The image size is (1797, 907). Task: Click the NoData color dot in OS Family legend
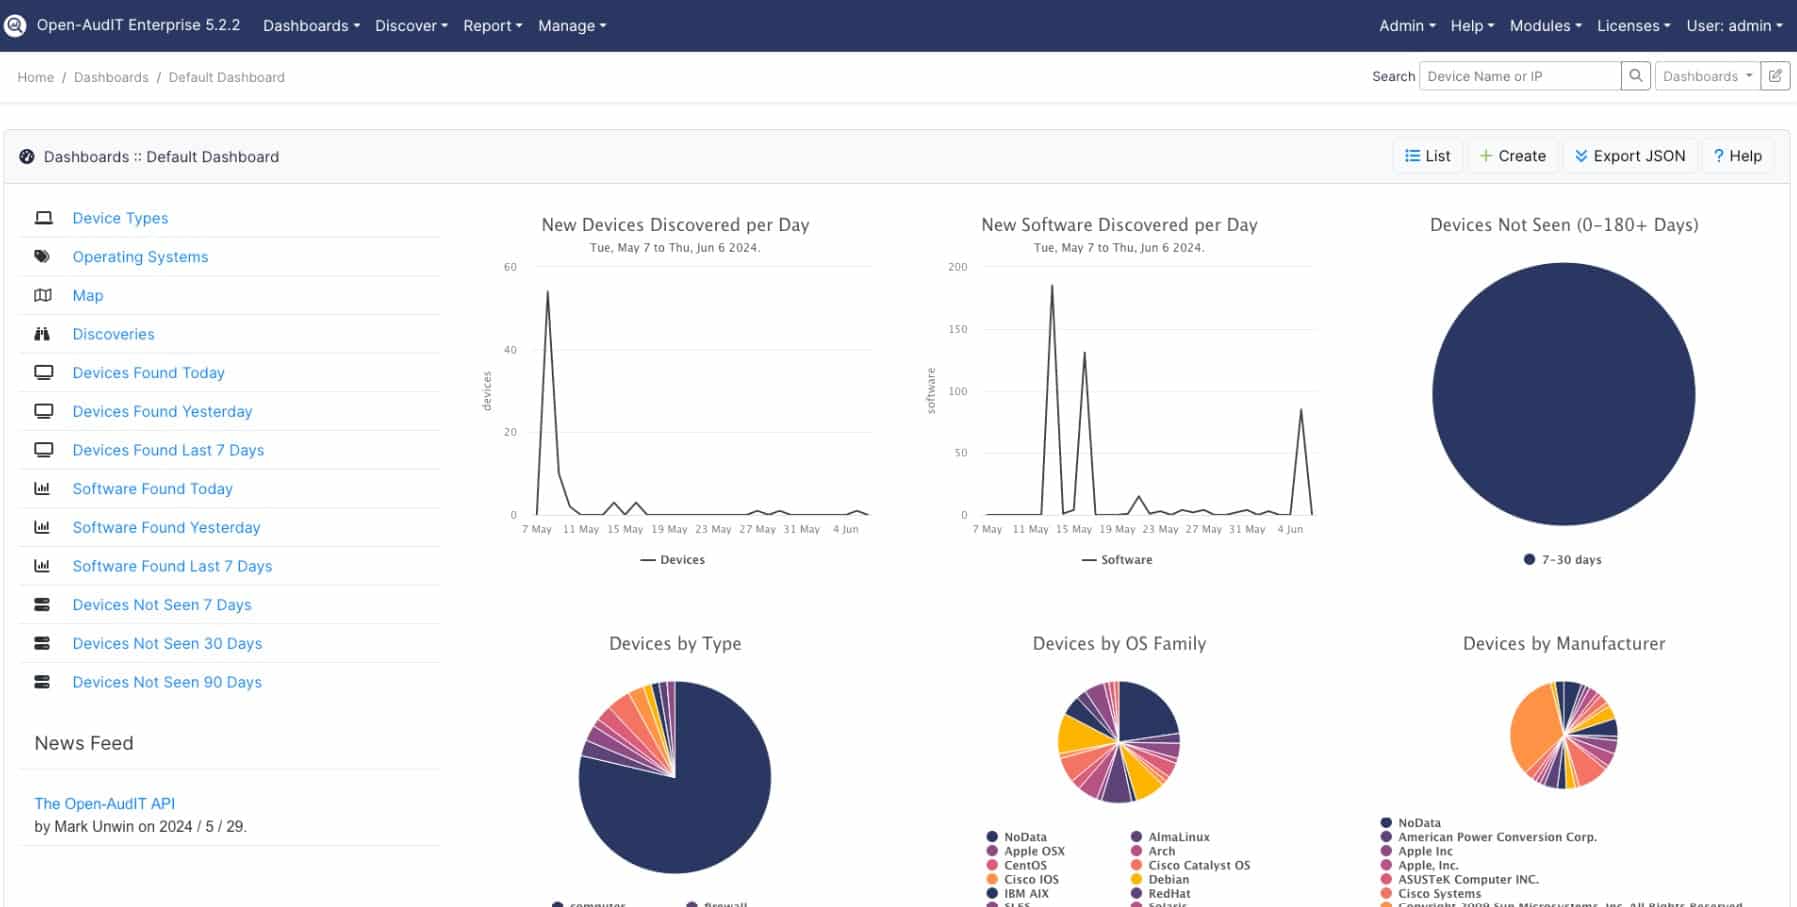(x=992, y=836)
